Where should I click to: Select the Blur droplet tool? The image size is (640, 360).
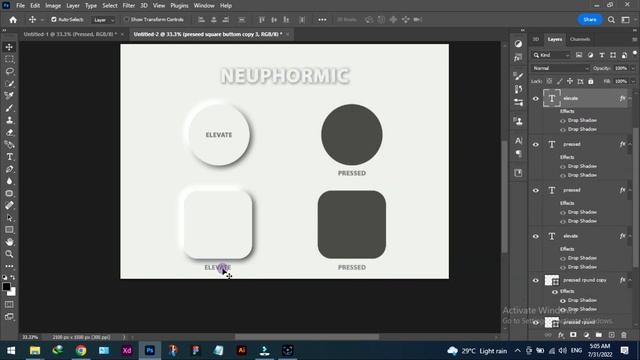click(9, 181)
